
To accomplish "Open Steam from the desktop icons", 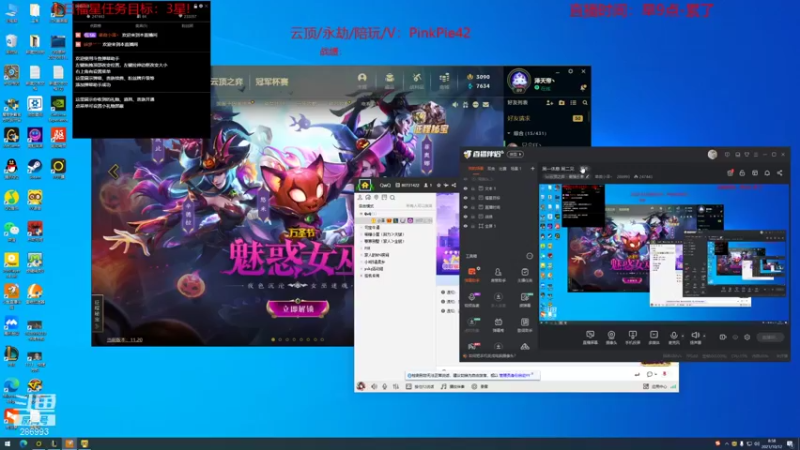I will coord(35,166).
